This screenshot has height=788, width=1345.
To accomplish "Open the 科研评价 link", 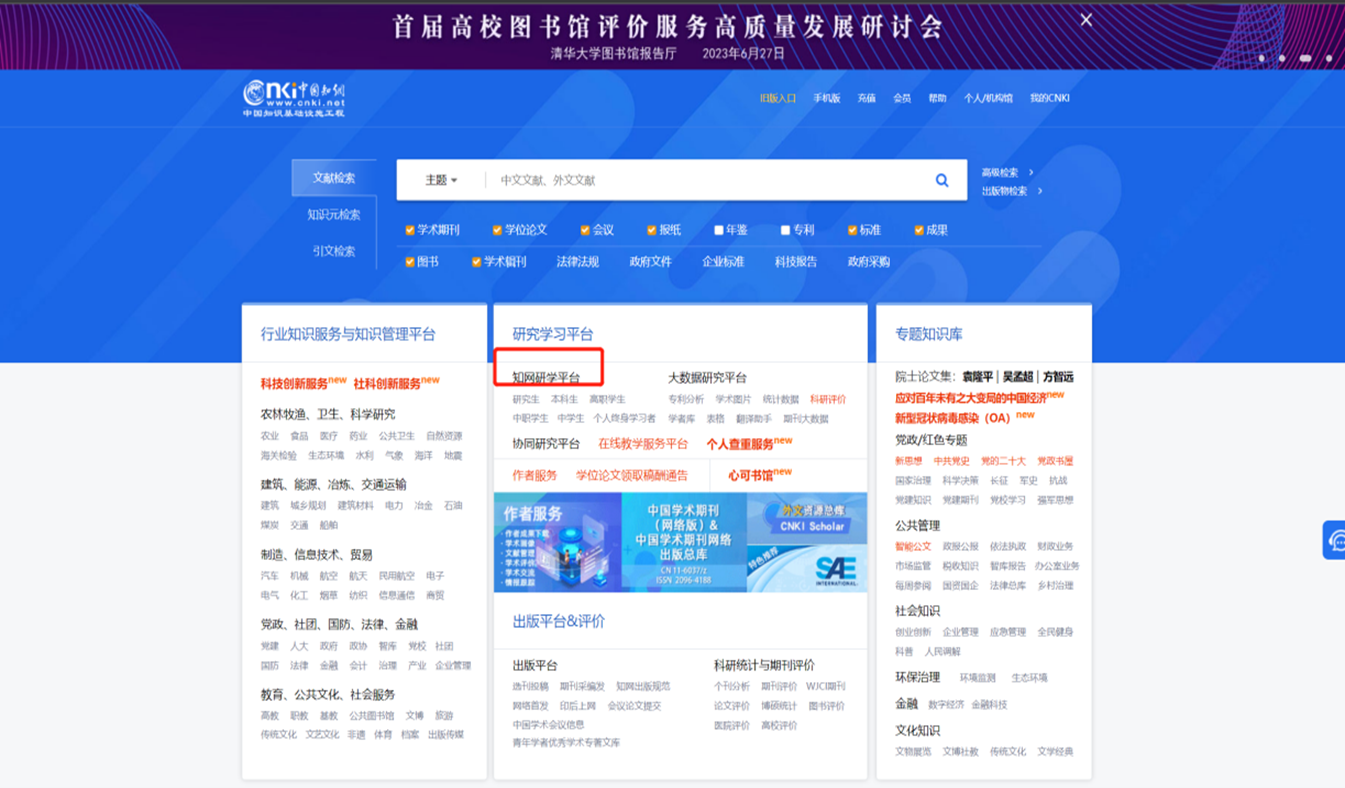I will point(828,399).
